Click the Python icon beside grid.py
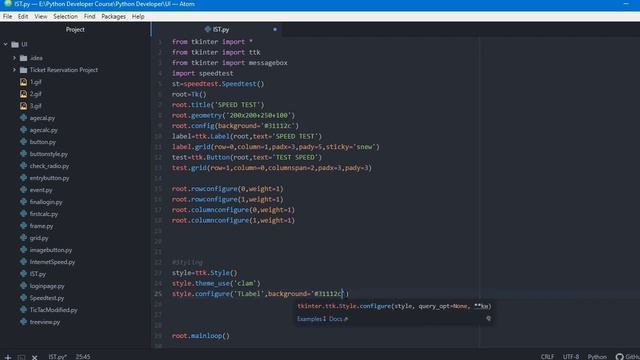The image size is (640, 360). (x=23, y=238)
